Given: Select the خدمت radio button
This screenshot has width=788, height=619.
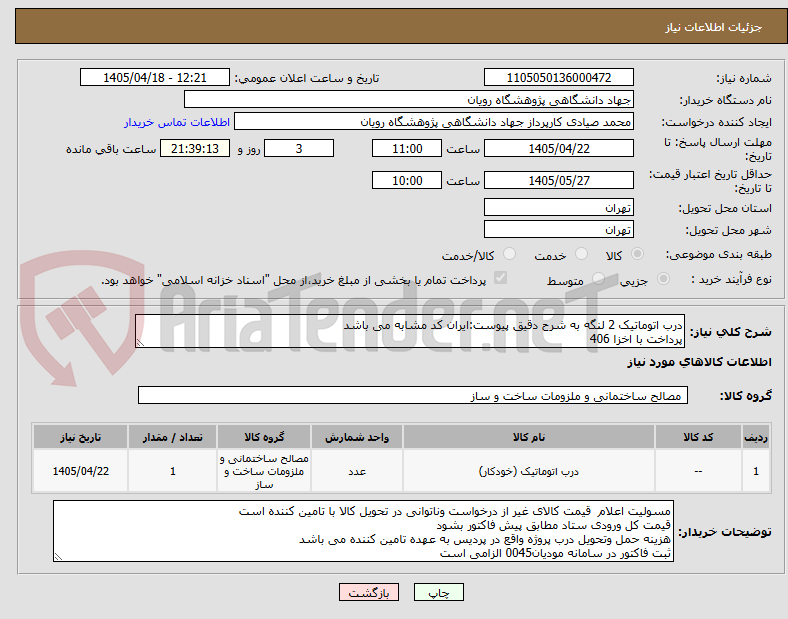Looking at the screenshot, I should pos(581,254).
